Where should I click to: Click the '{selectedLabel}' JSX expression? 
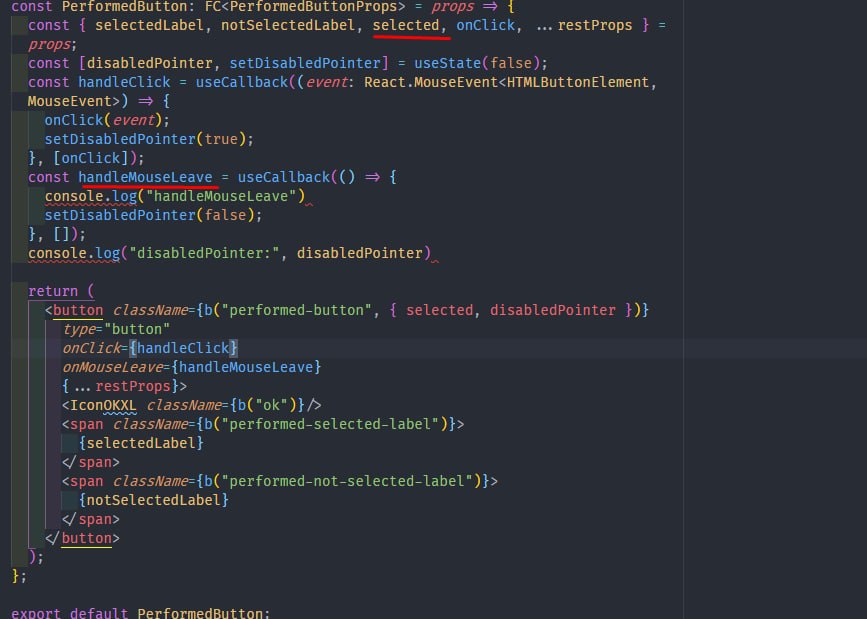tap(141, 443)
